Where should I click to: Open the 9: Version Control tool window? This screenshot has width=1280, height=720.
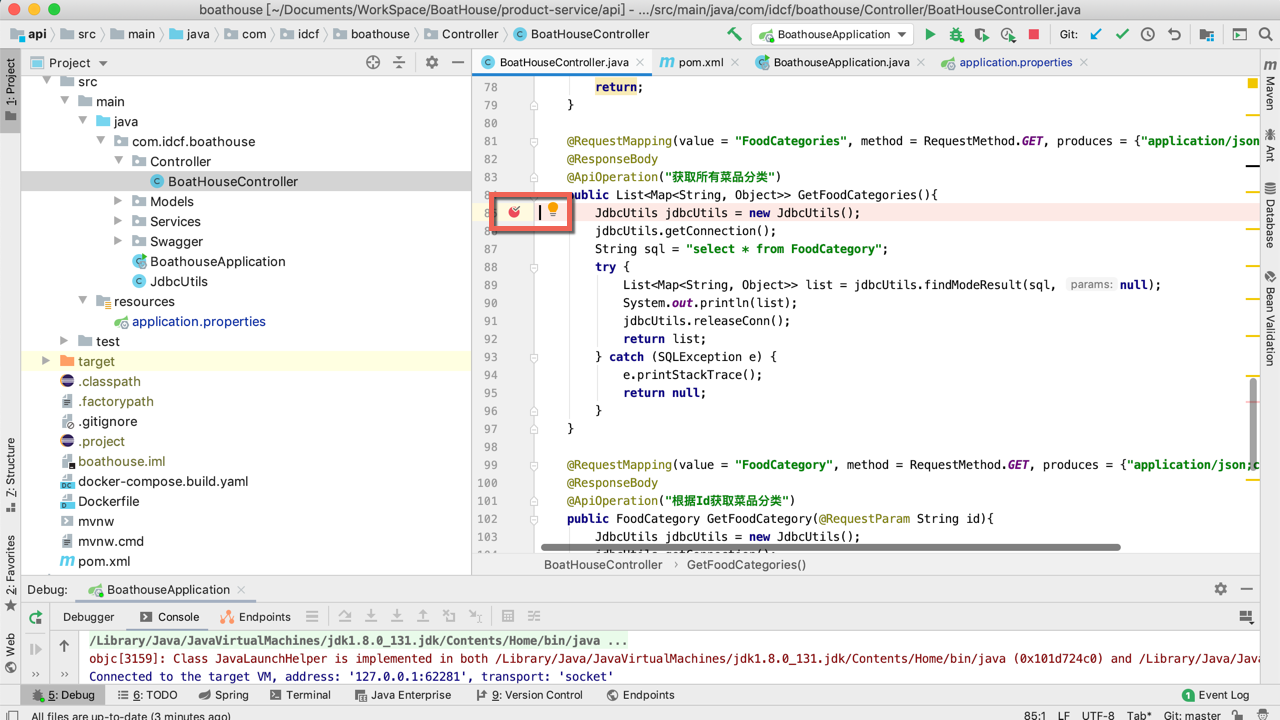(528, 695)
